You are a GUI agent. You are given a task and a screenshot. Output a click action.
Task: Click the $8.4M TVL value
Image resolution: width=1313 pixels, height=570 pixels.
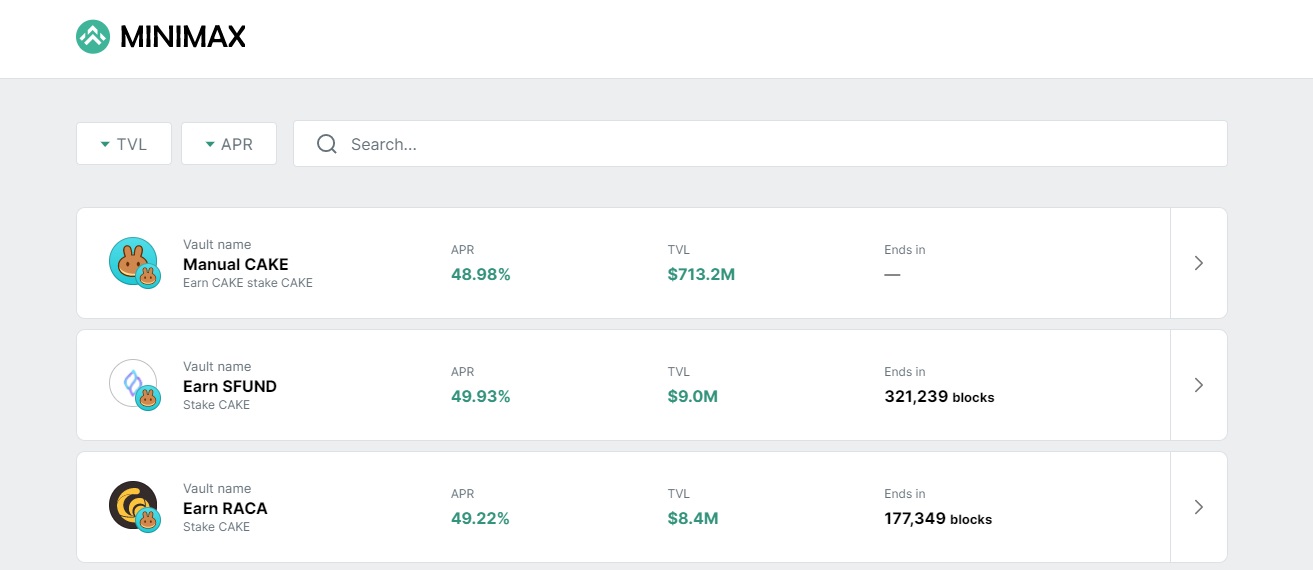(x=693, y=518)
